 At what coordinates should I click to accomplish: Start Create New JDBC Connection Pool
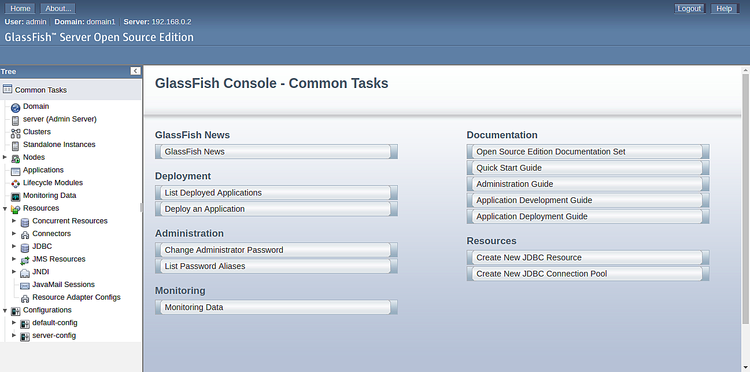click(x=588, y=274)
